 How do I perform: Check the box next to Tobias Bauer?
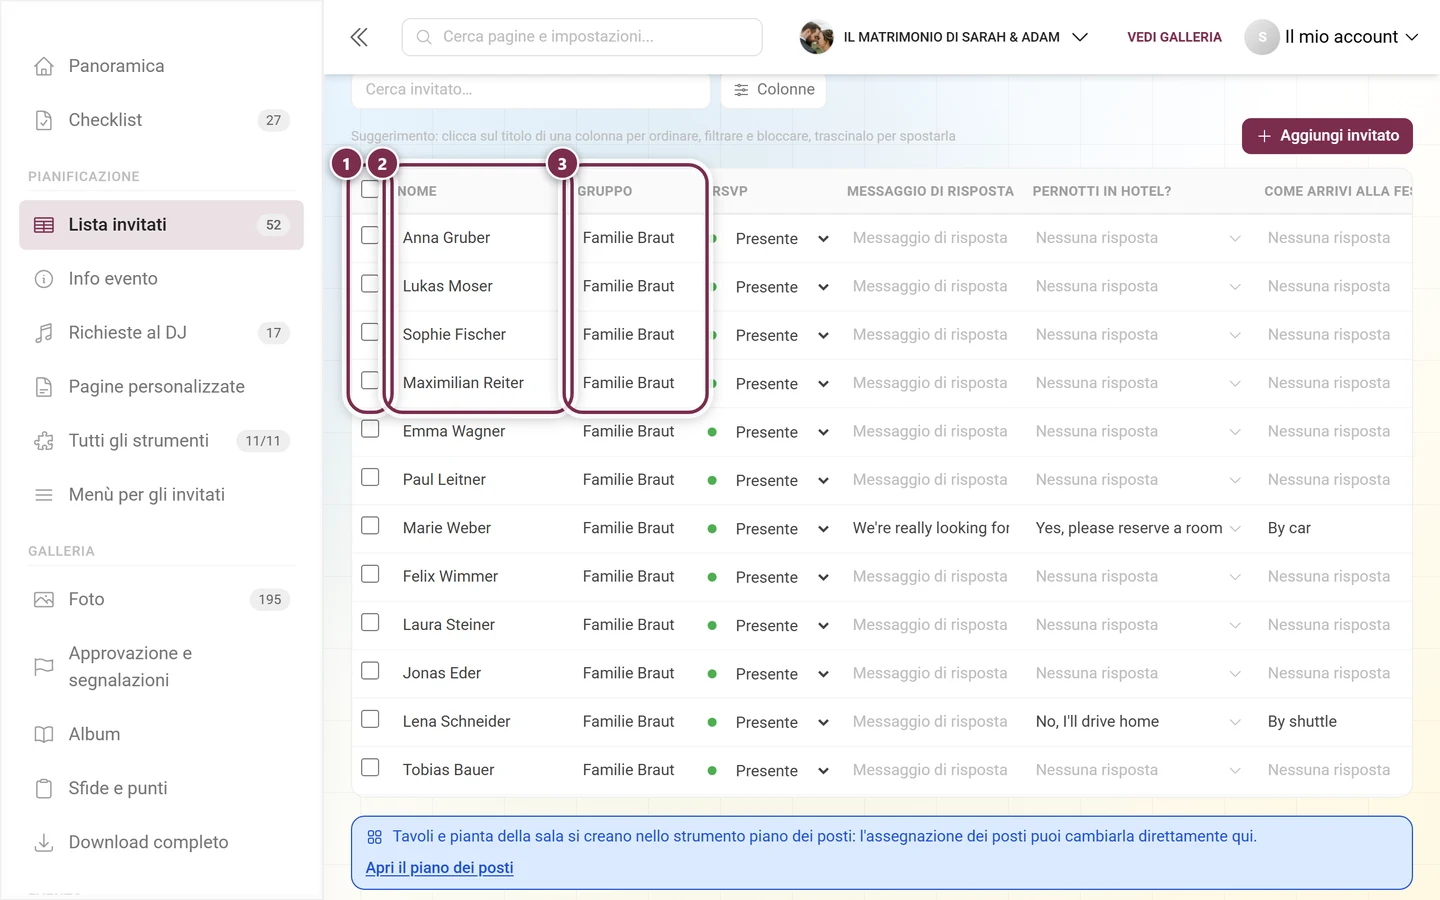[x=370, y=768]
